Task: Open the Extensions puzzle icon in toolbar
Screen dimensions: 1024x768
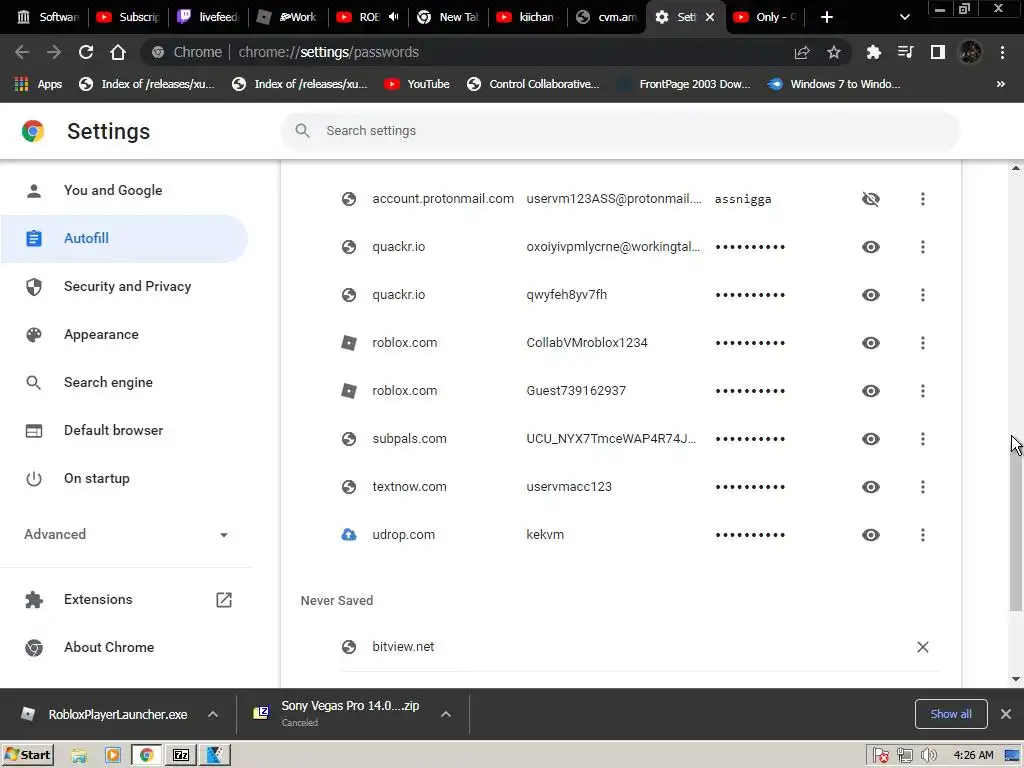Action: 873,52
